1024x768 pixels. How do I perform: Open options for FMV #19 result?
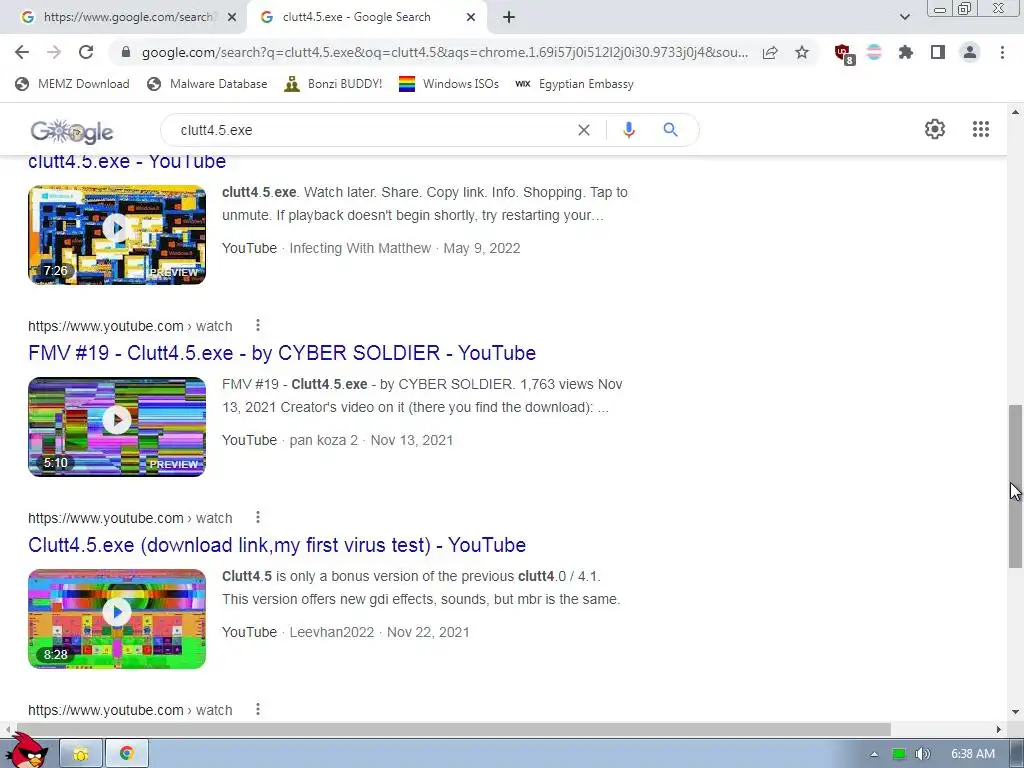tap(258, 325)
